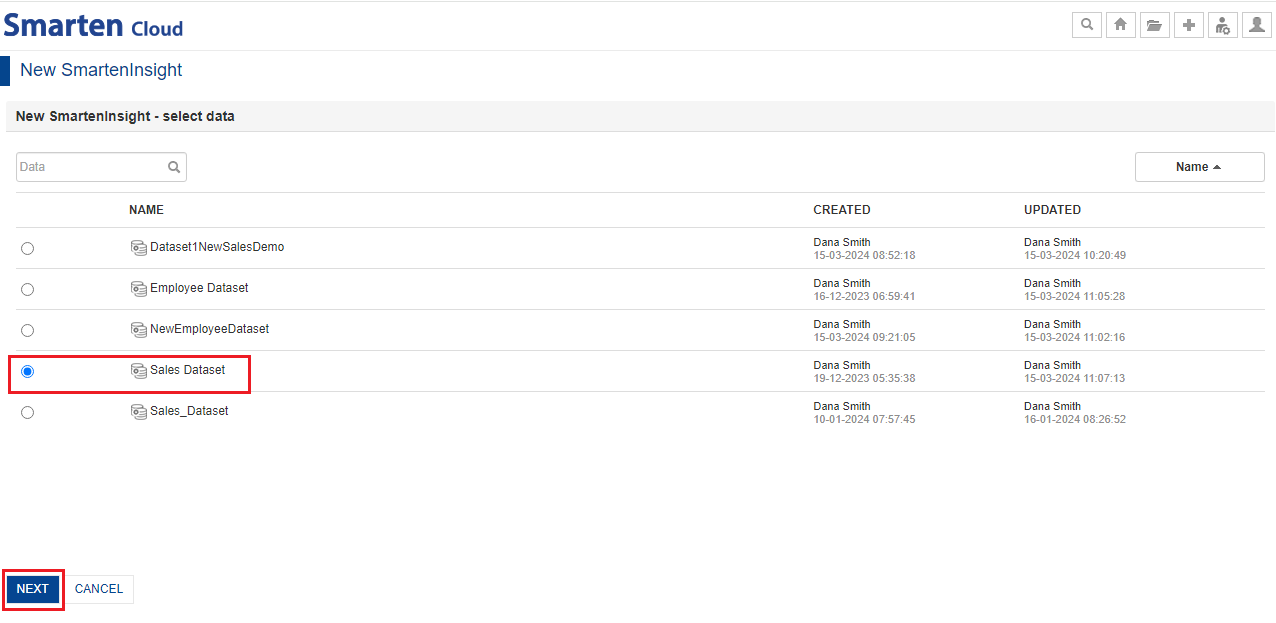Select the Employee Dataset radio button
Screen dimensions: 1276x623
pos(27,289)
